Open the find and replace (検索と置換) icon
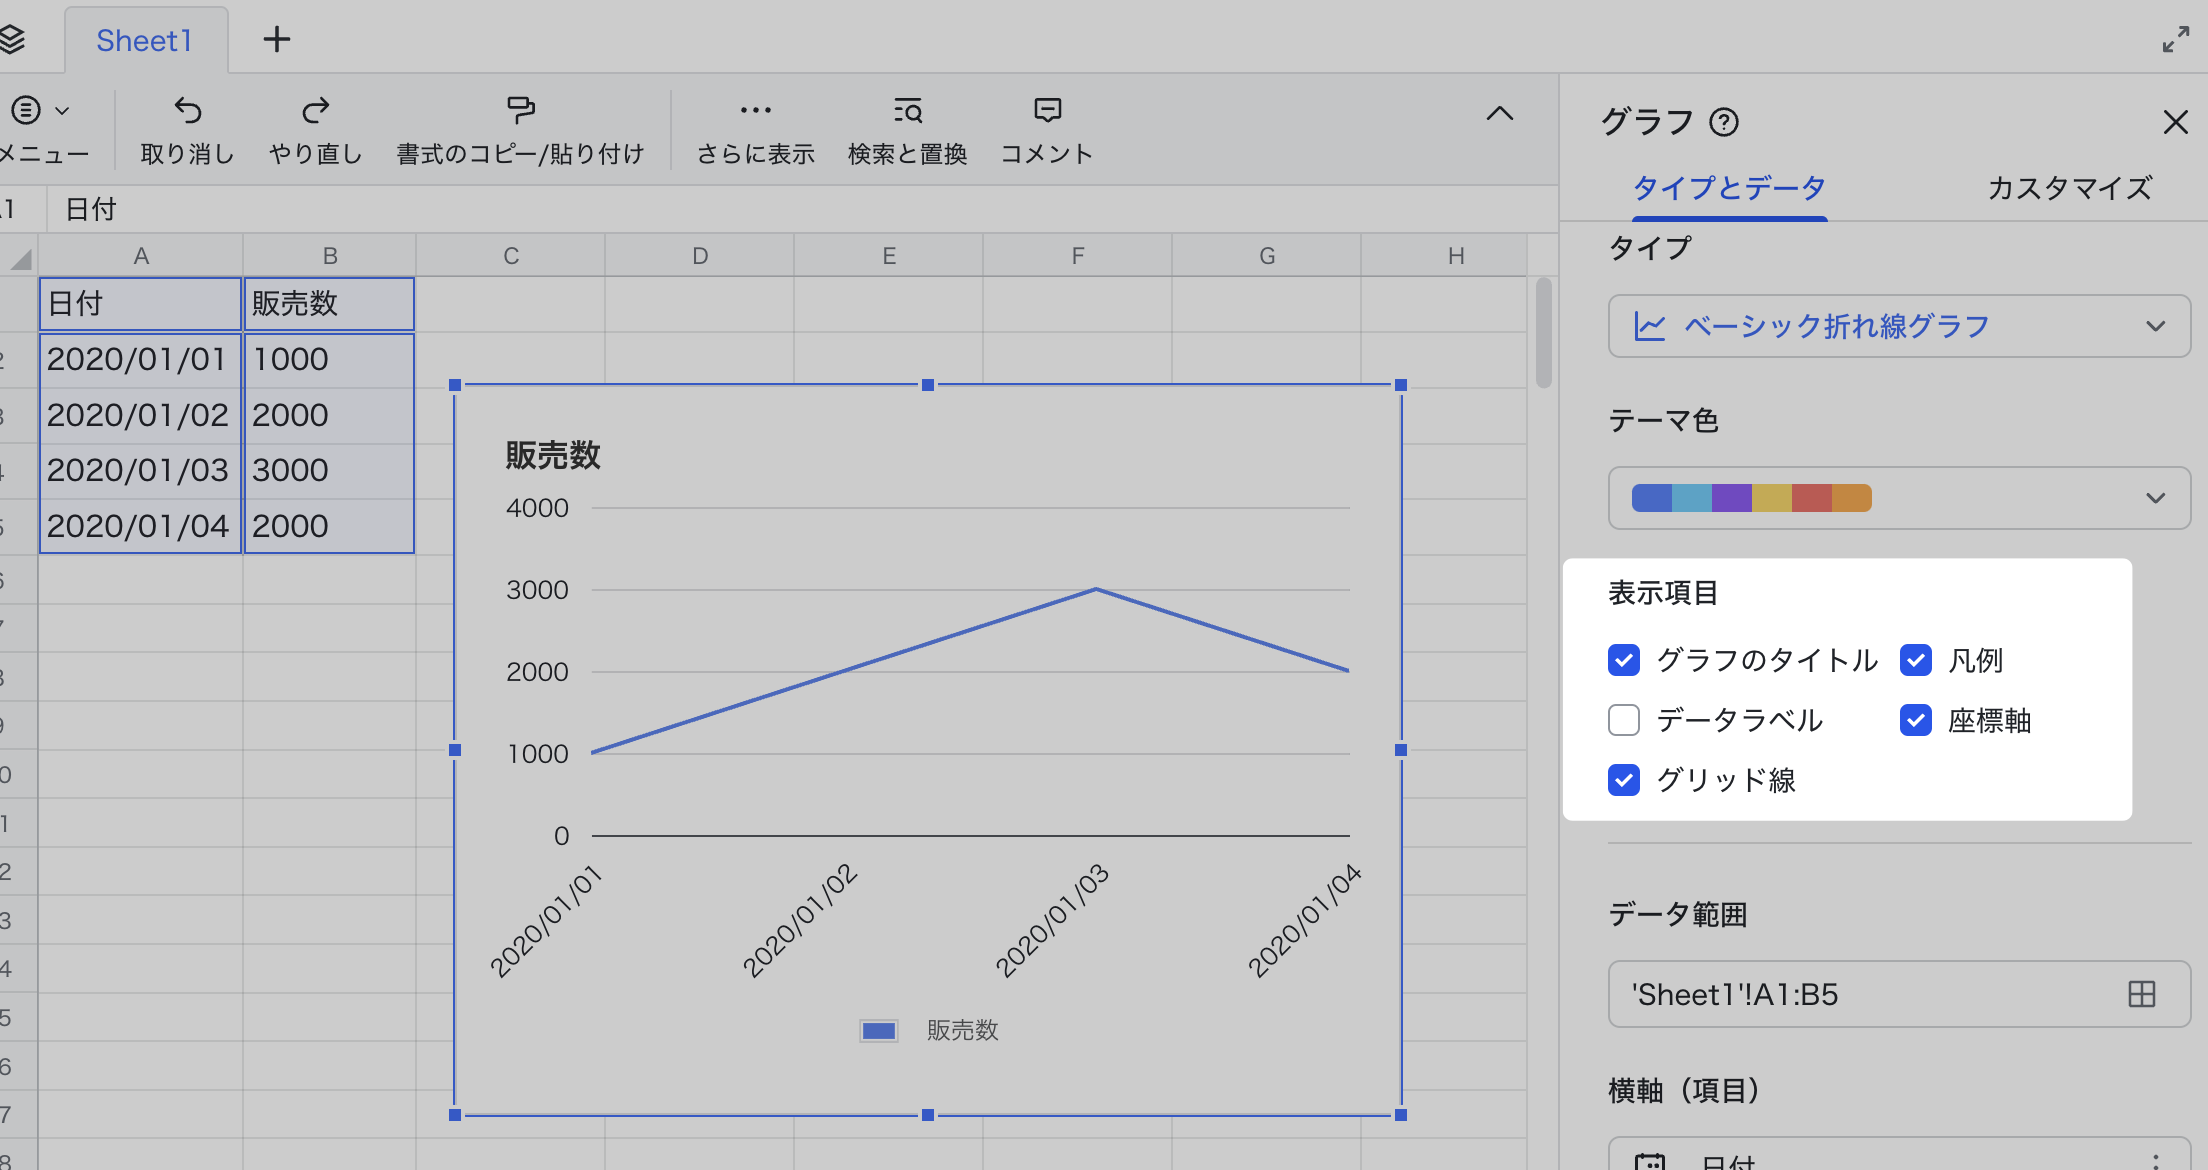Image resolution: width=2208 pixels, height=1170 pixels. [907, 110]
